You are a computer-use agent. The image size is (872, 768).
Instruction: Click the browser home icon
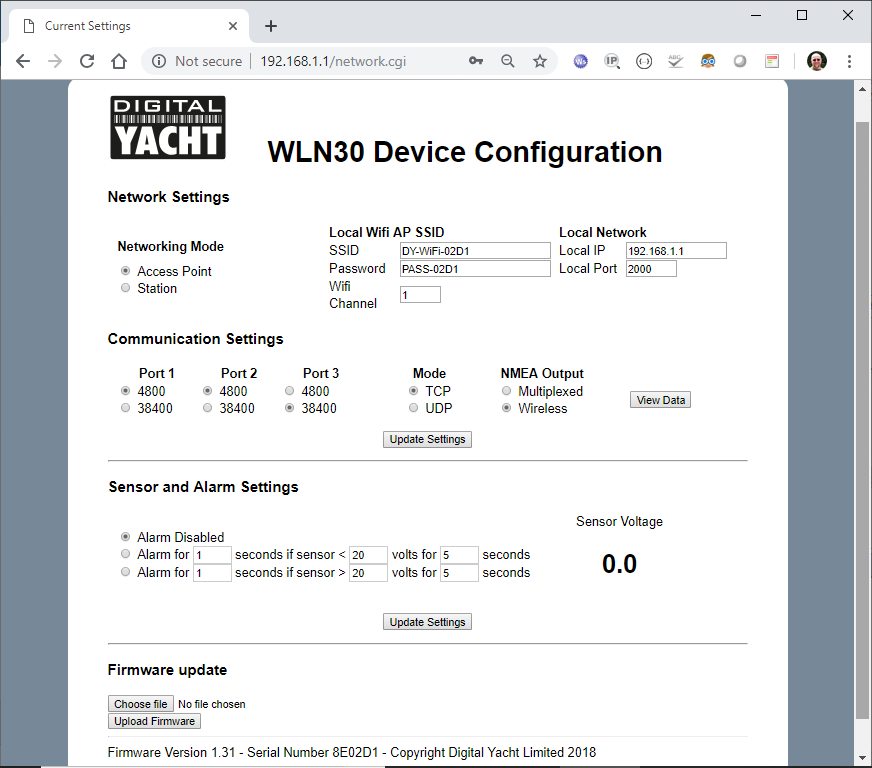point(118,61)
